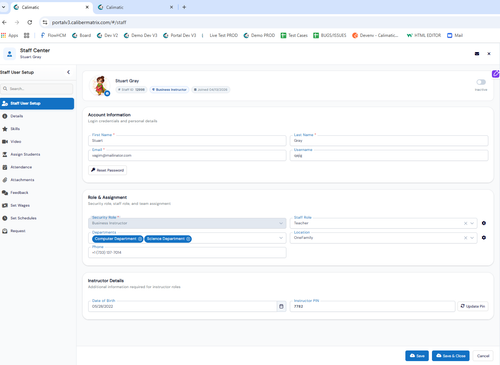Open the Security Role dropdown
The height and width of the screenshot is (365, 500).
coord(187,223)
